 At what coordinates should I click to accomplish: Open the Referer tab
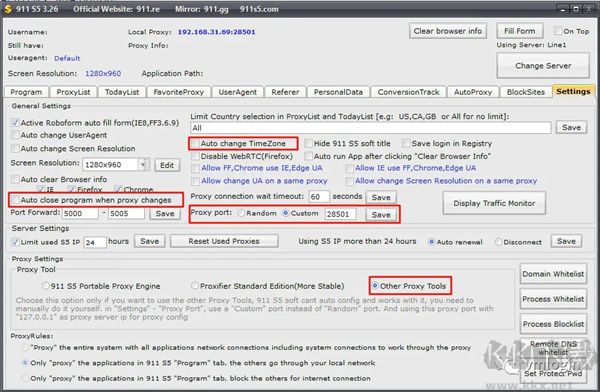[x=285, y=92]
